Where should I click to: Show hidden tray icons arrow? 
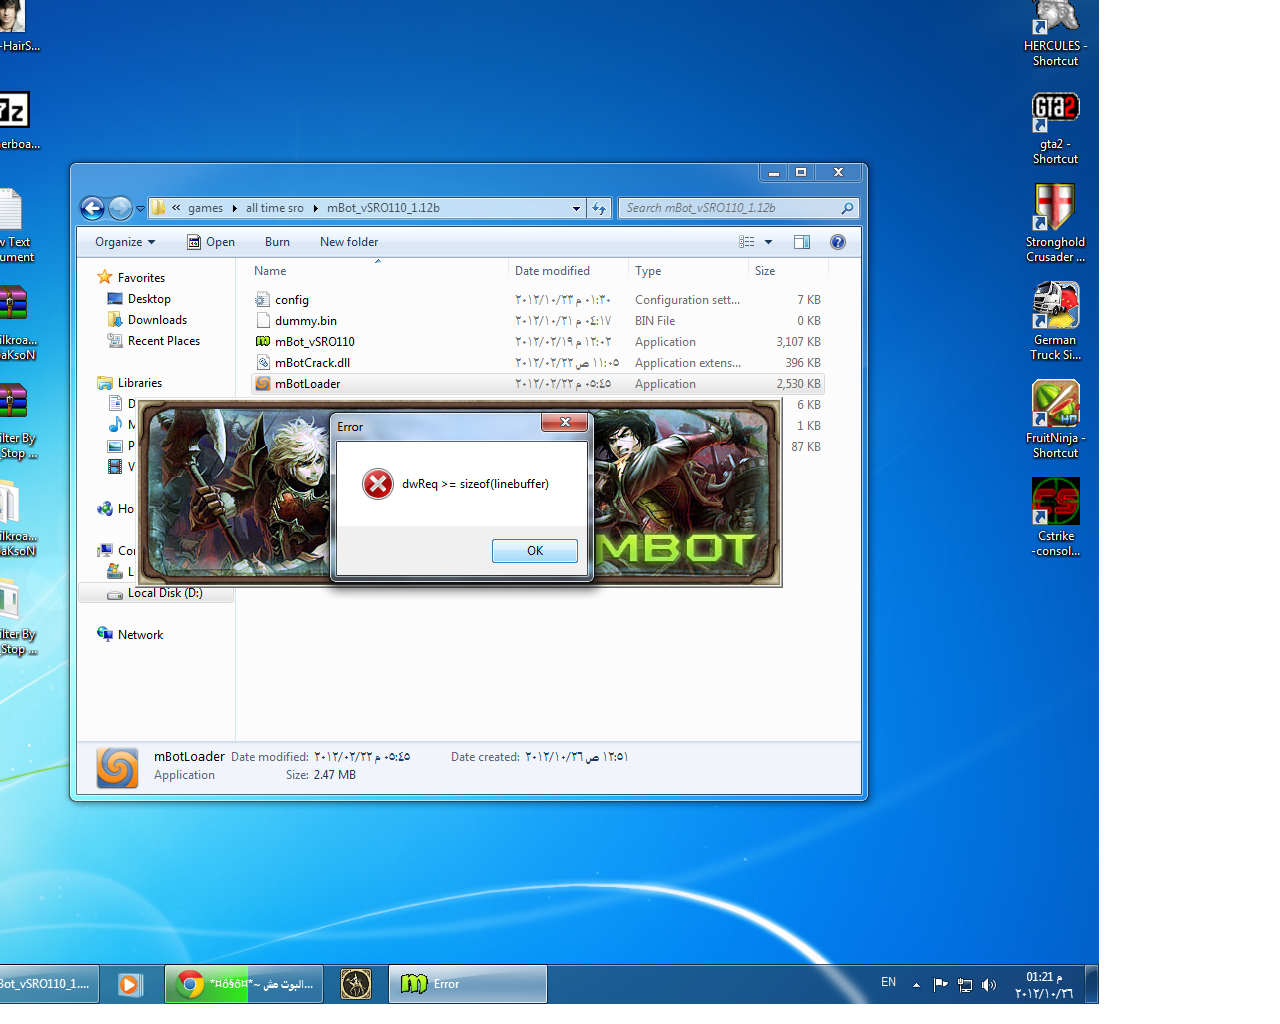click(916, 985)
